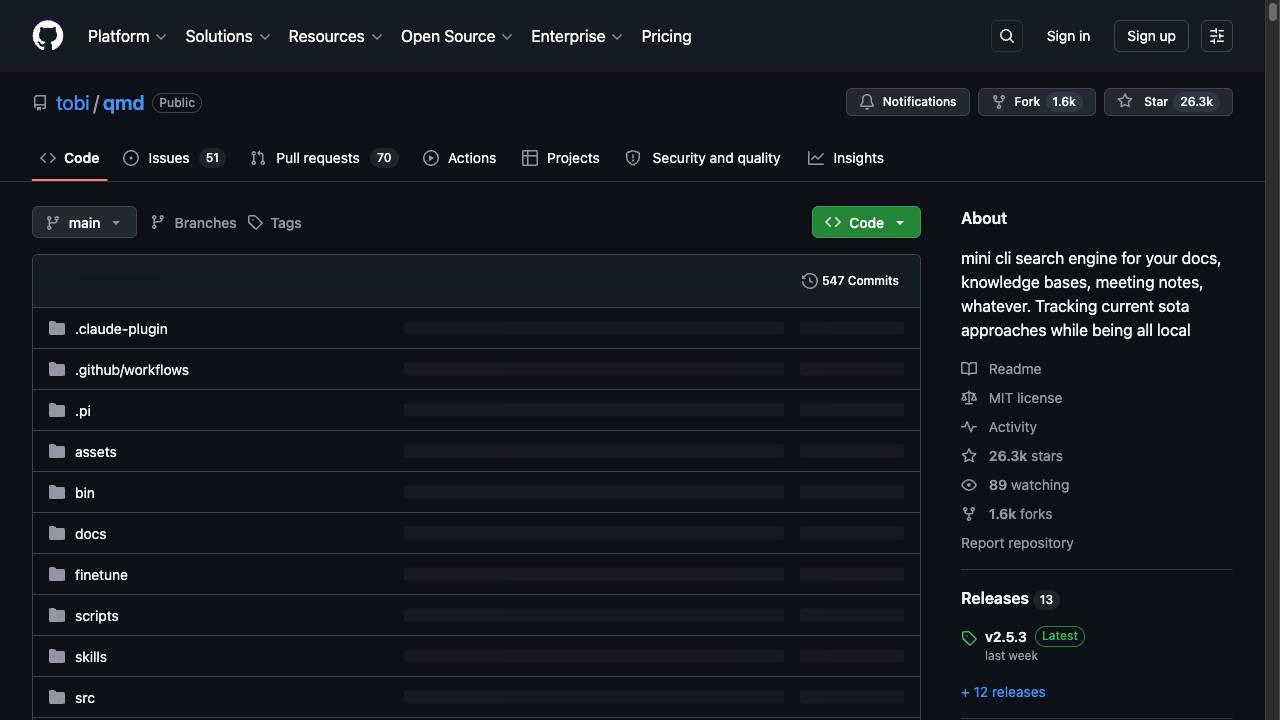Open the tobi owner profile link

[73, 103]
